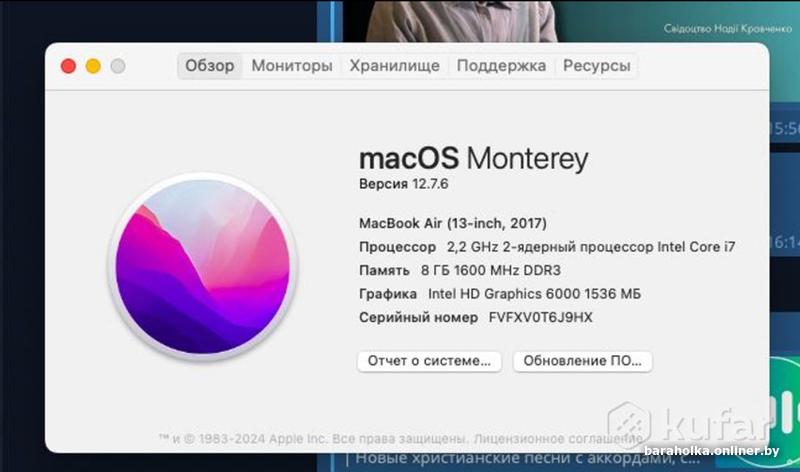Viewport: 800px width, 472px height.
Task: Click the kufar watermark hexagon logo
Action: (x=629, y=425)
